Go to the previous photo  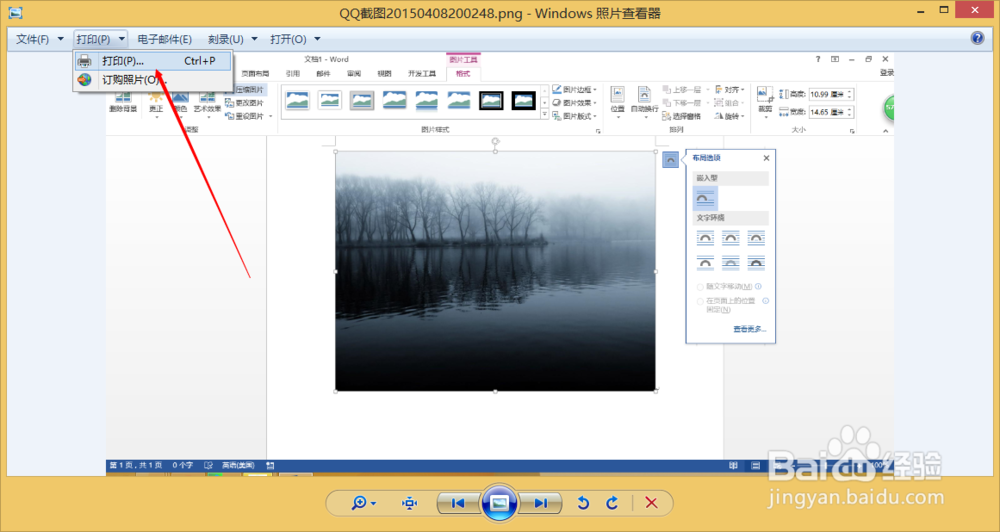458,503
